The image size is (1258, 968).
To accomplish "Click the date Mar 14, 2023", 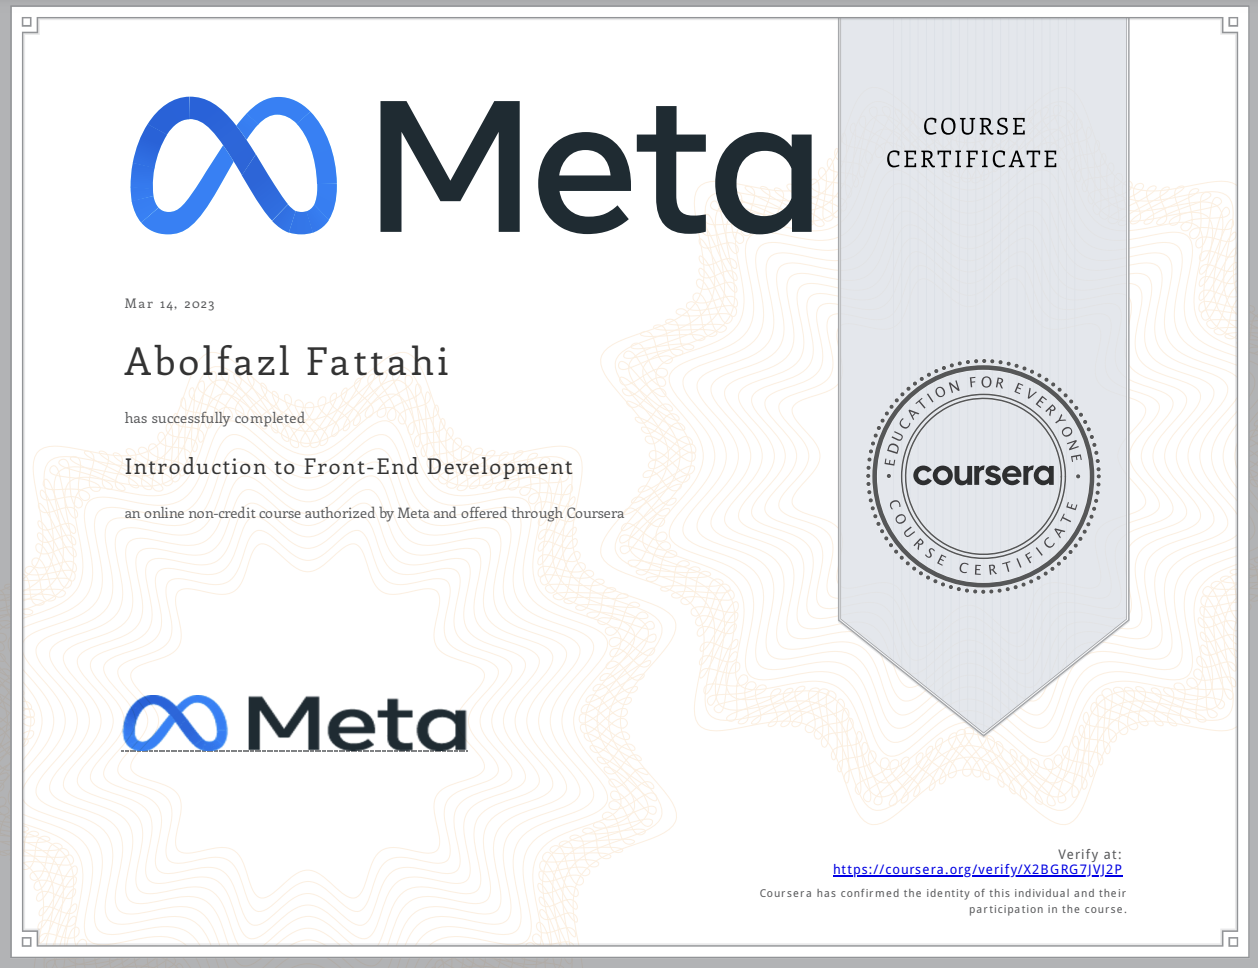I will (170, 304).
